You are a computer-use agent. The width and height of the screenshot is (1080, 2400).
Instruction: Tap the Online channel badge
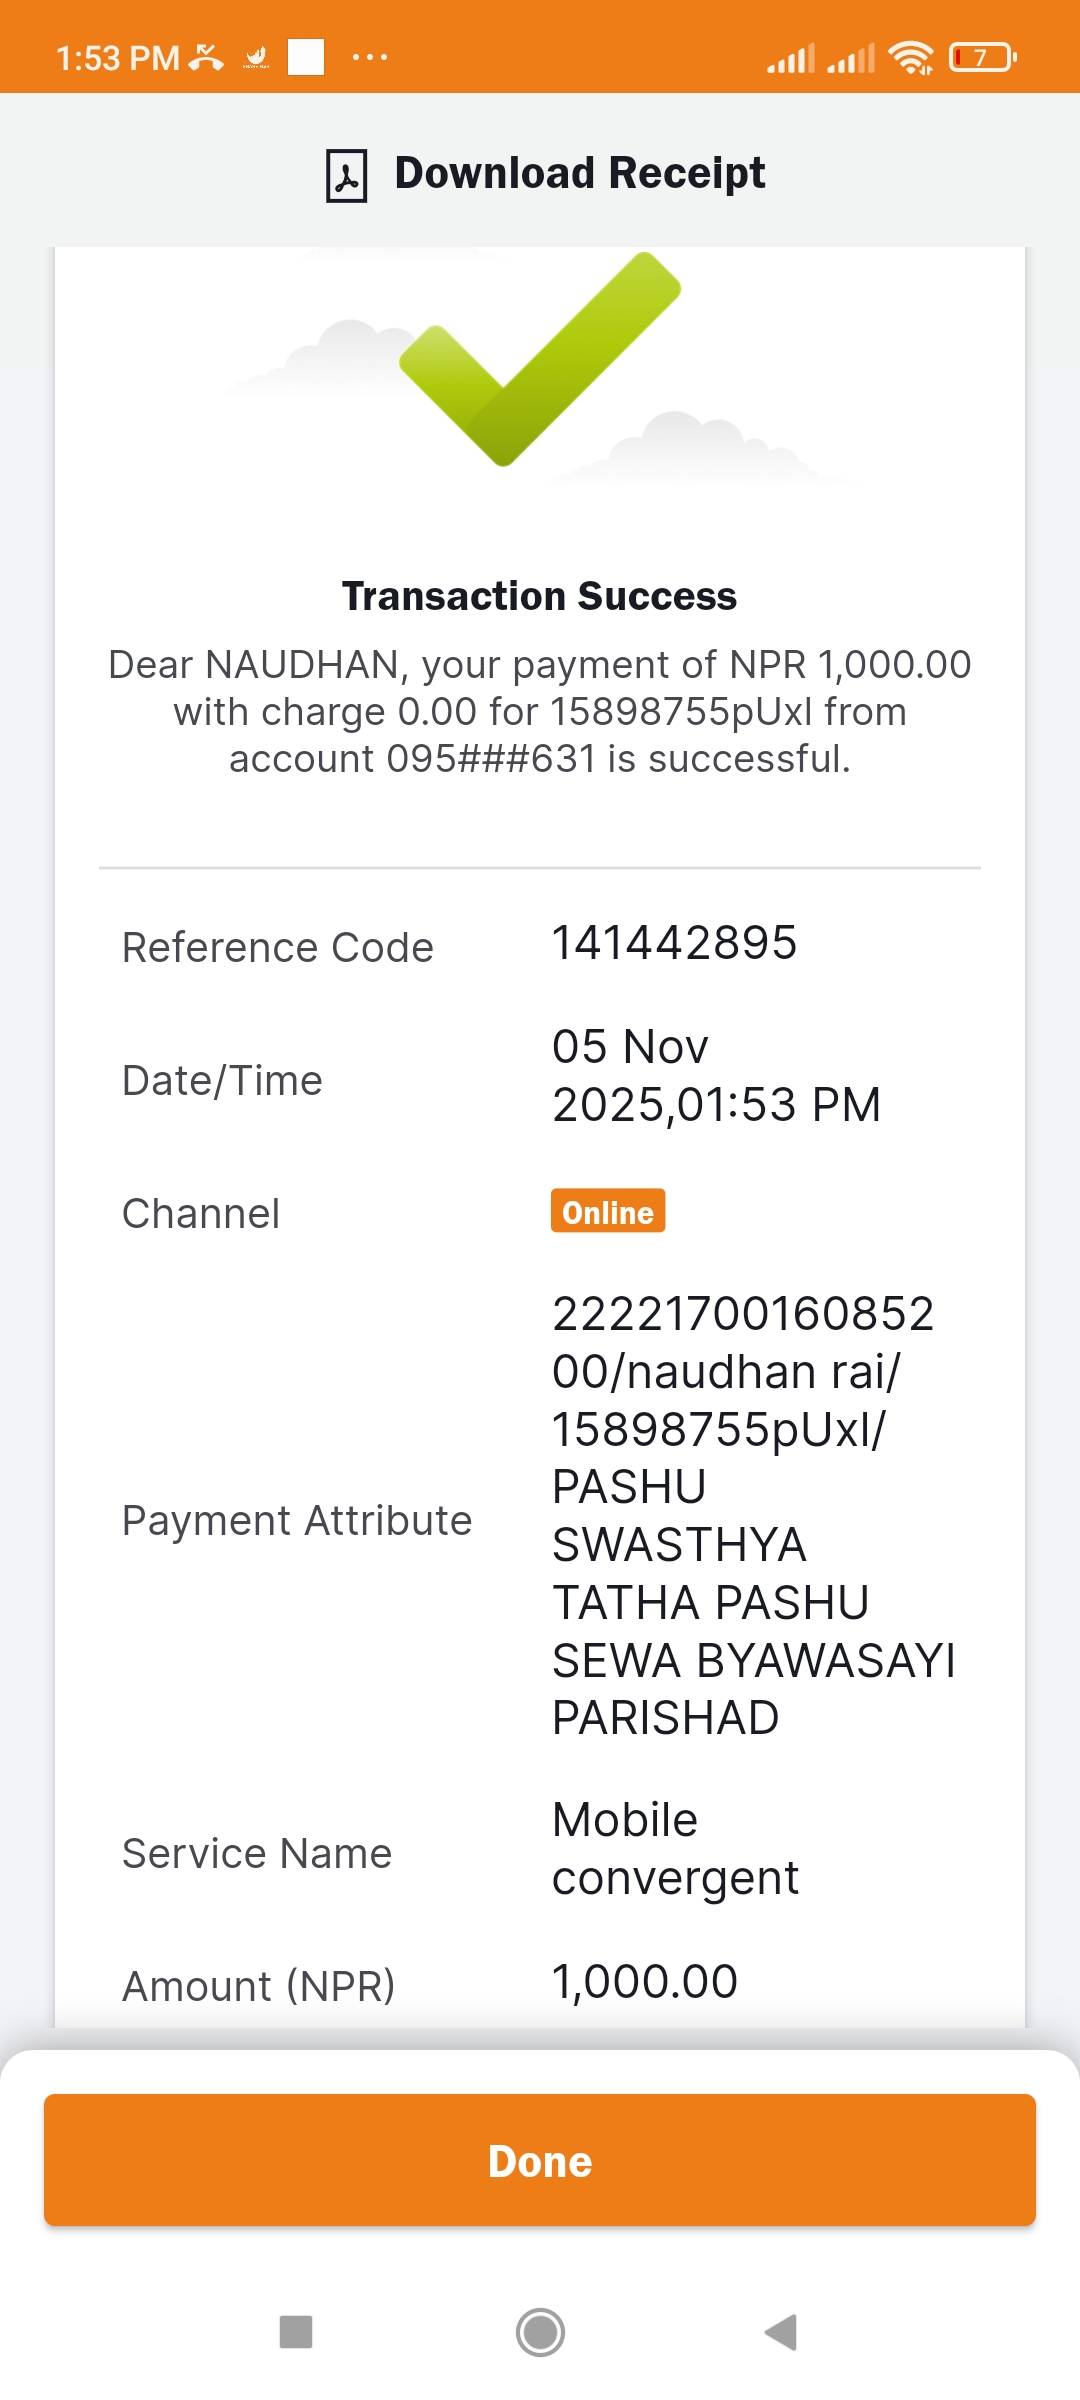(x=608, y=1211)
